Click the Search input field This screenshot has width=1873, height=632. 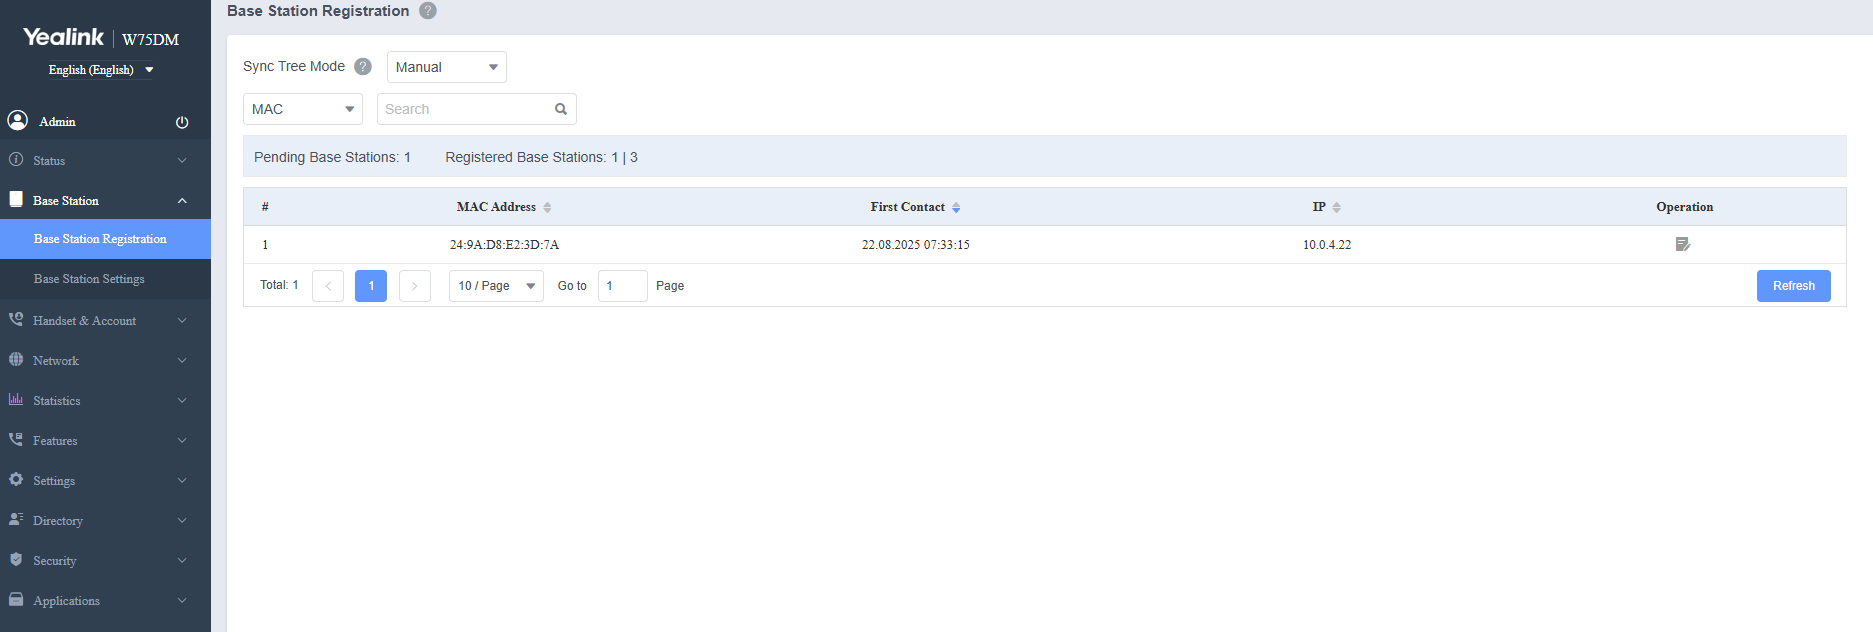477,109
